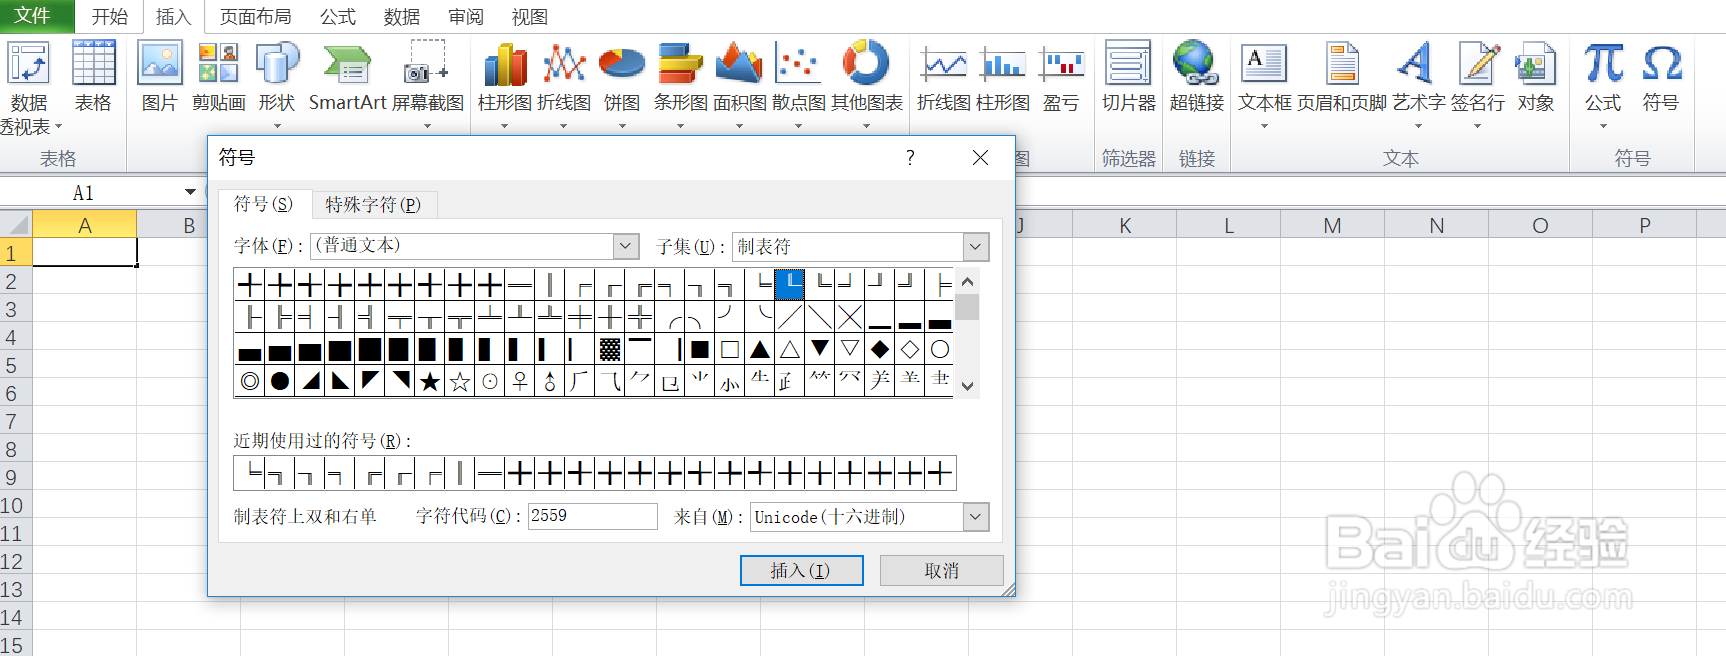Screen dimensions: 1726x656
Task: Close the 符号 dialog
Action: pos(980,158)
